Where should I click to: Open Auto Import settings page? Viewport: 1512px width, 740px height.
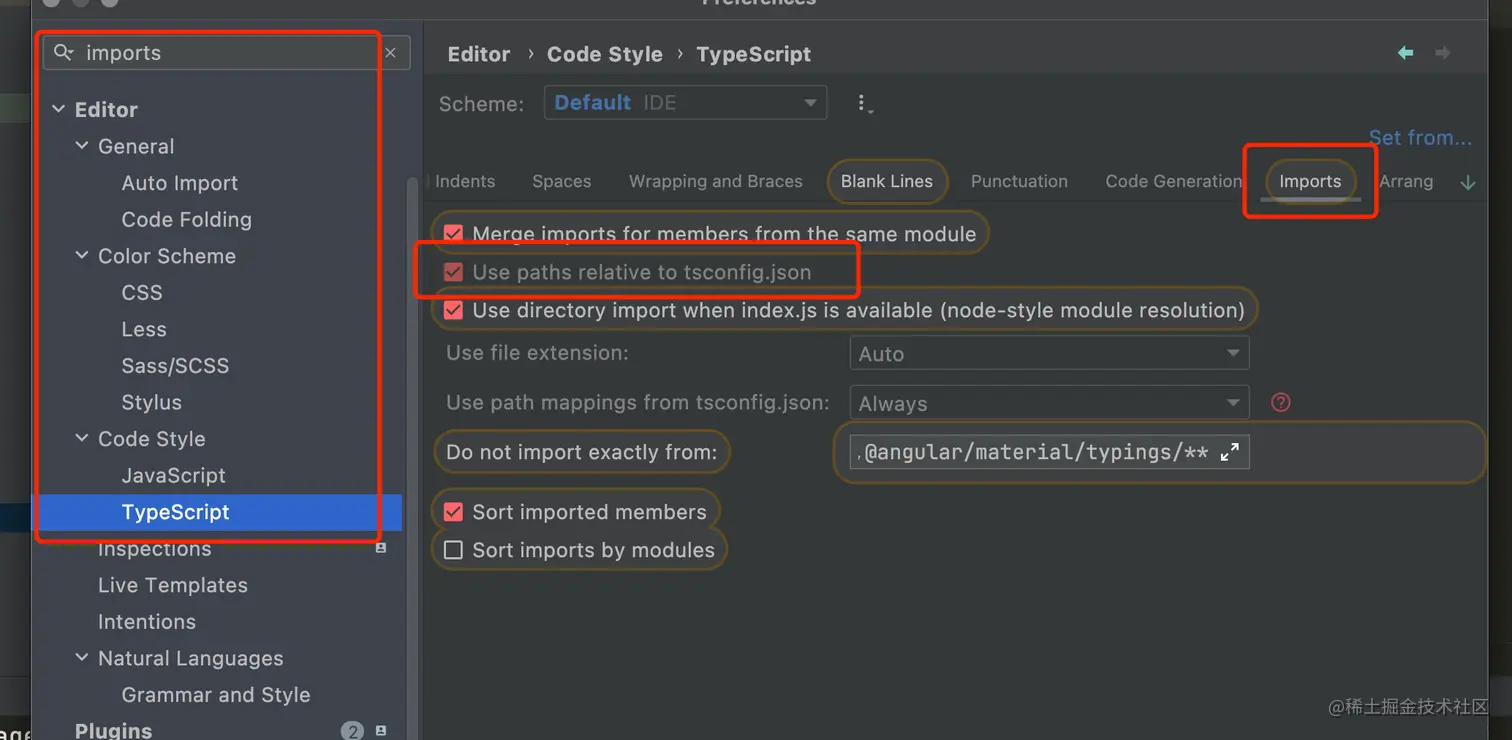(180, 183)
